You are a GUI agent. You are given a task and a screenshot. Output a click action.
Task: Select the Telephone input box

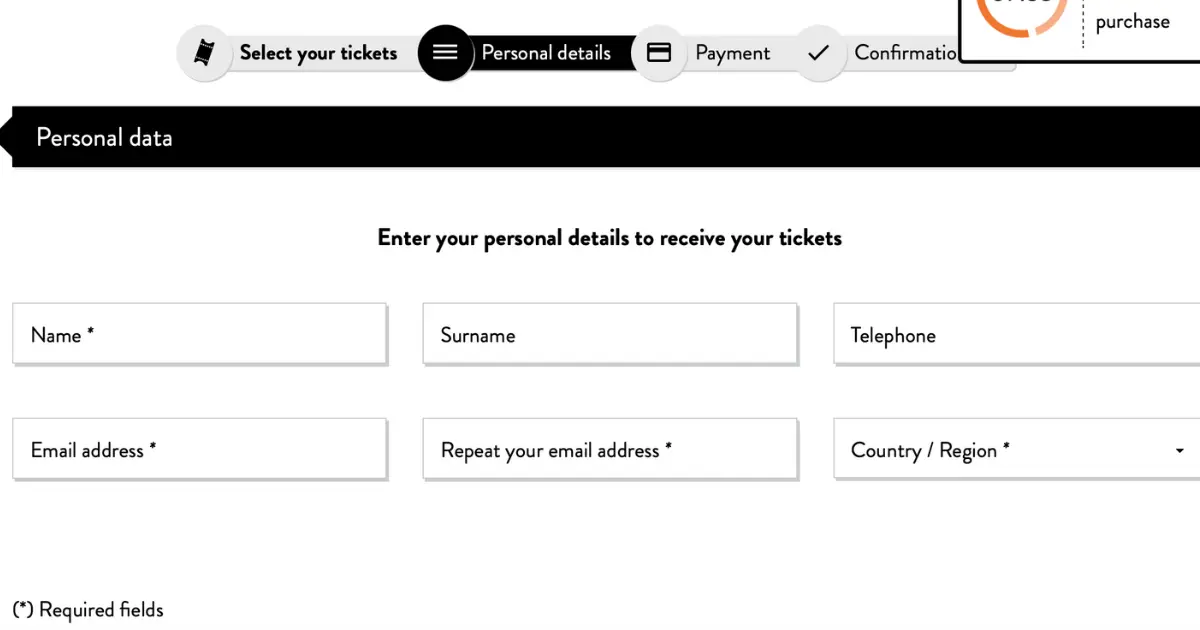point(1017,334)
